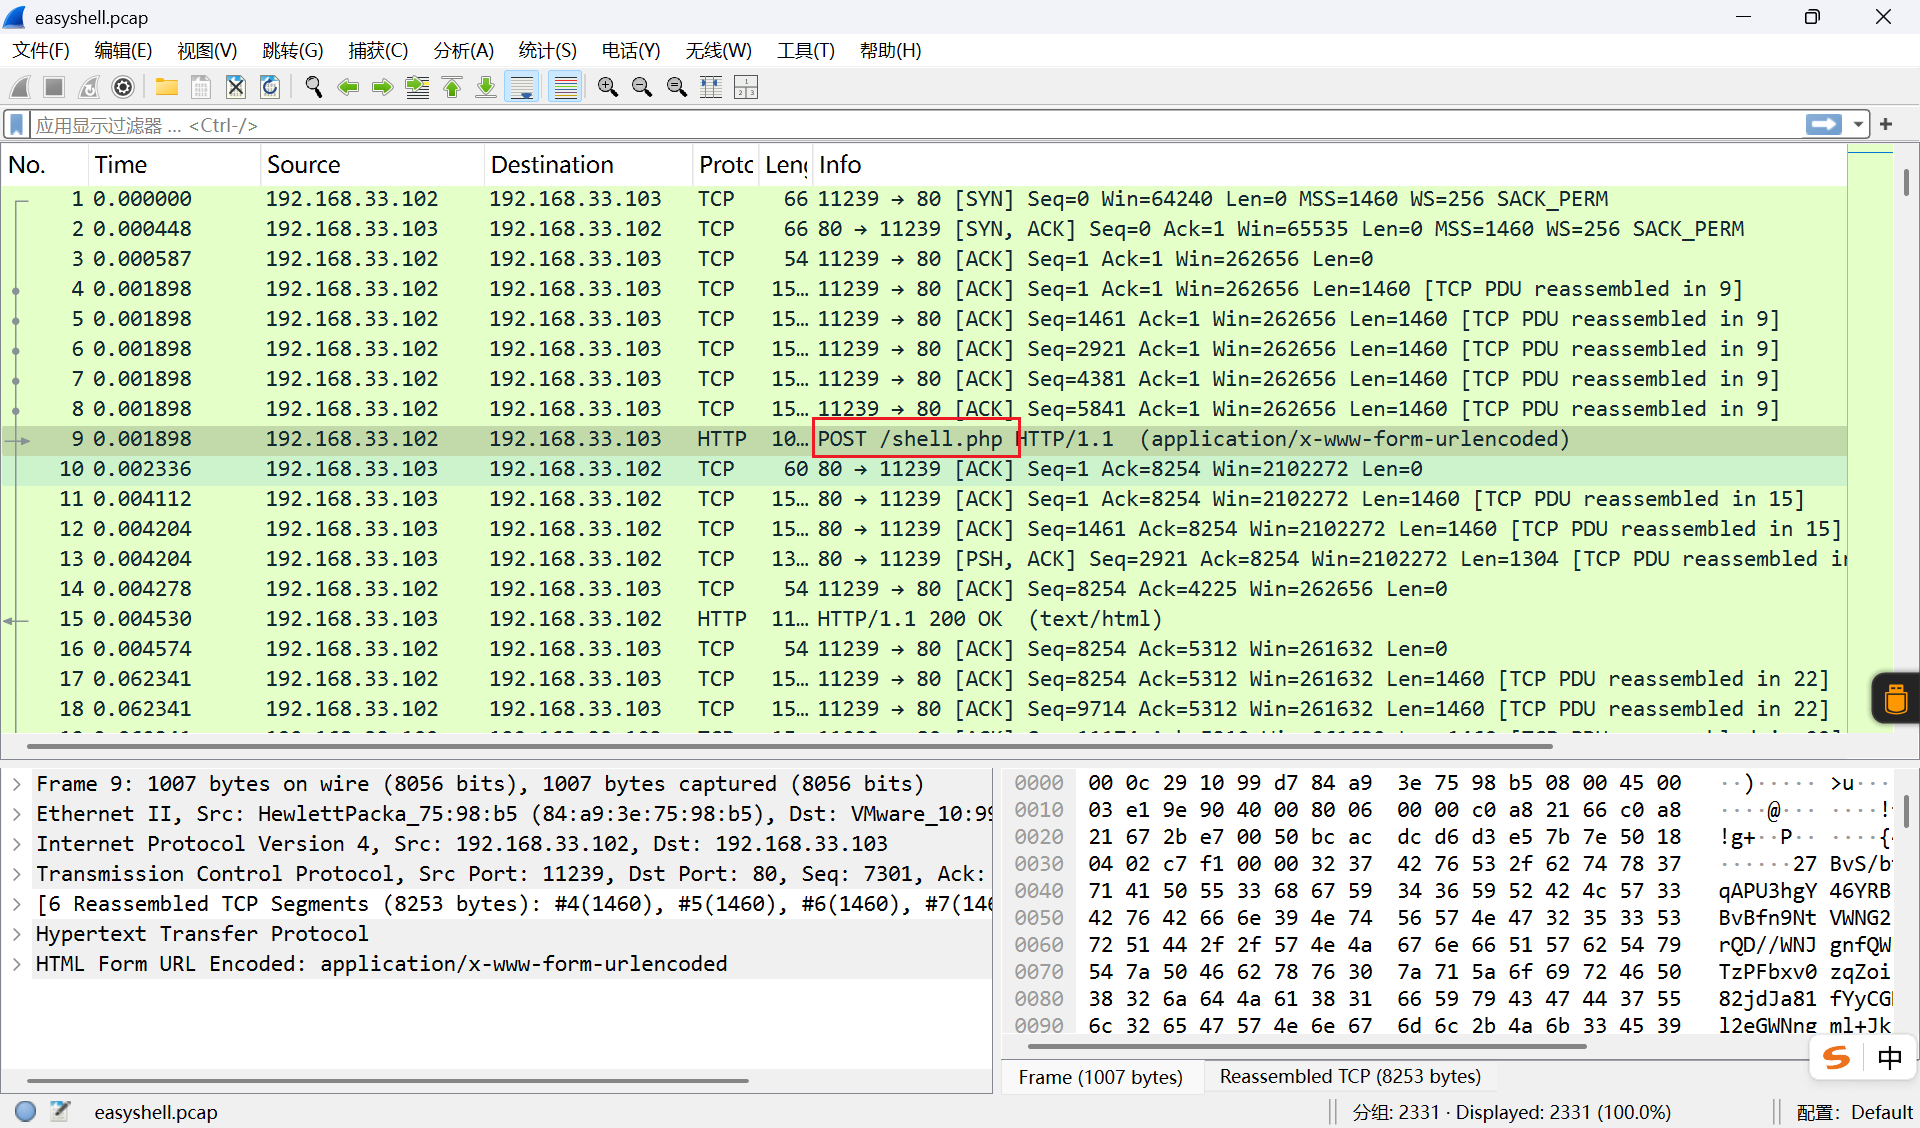Click the capture options gear icon
This screenshot has height=1128, width=1920.
point(123,88)
